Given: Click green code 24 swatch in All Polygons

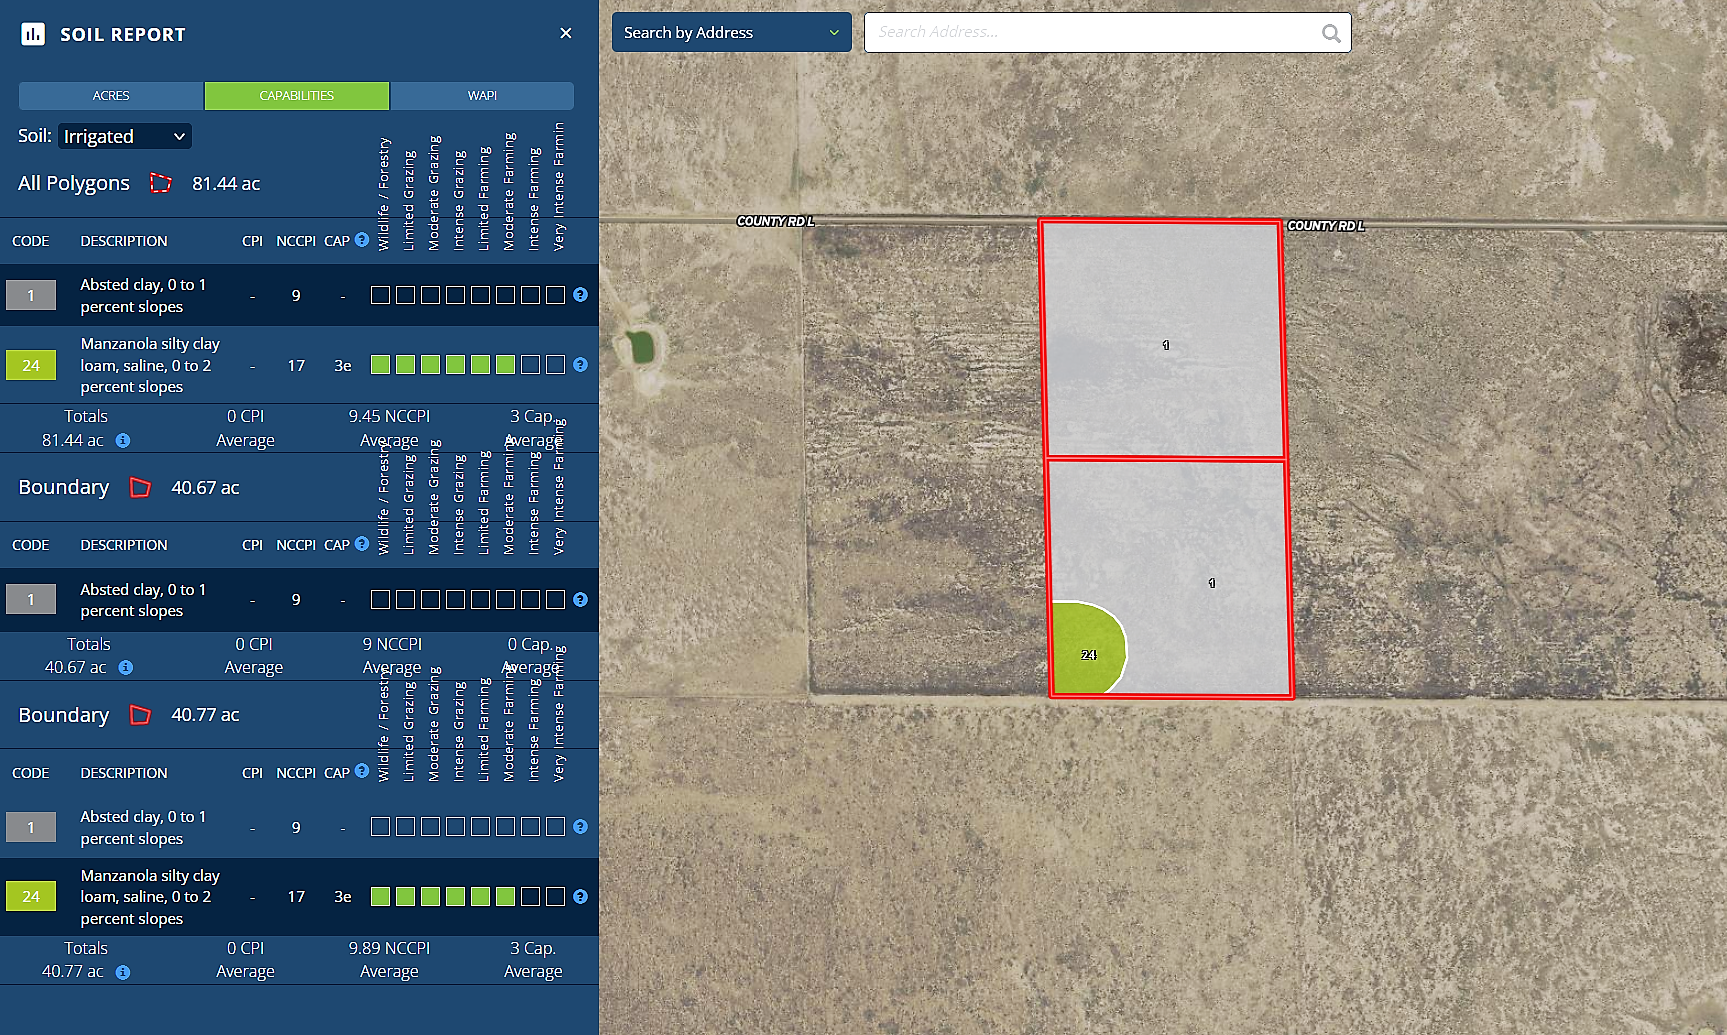Looking at the screenshot, I should coord(31,365).
